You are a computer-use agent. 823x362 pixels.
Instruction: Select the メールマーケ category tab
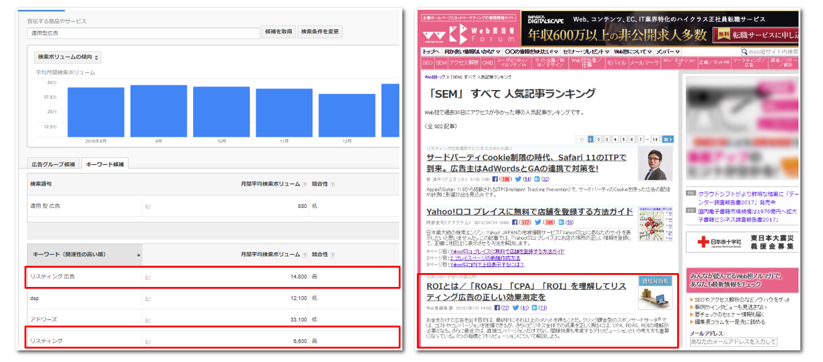[643, 62]
